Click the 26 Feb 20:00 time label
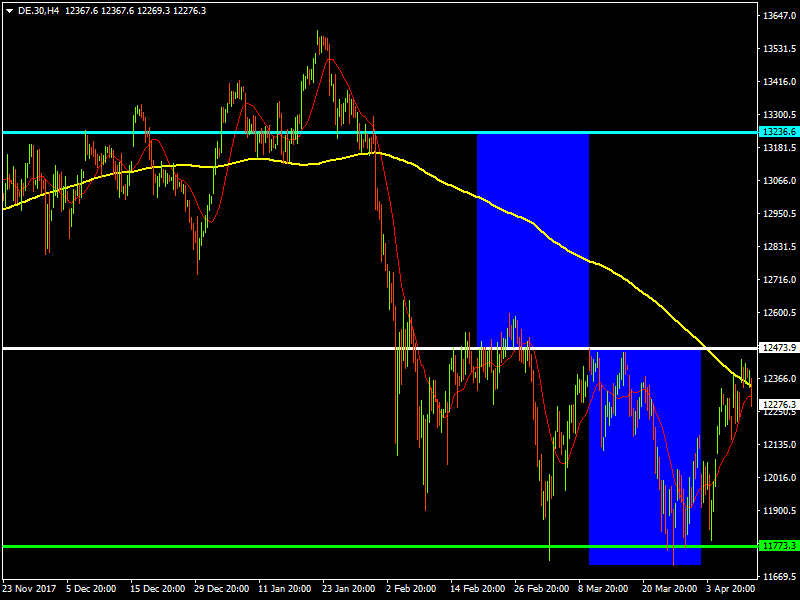Image resolution: width=800 pixels, height=600 pixels. (x=540, y=589)
